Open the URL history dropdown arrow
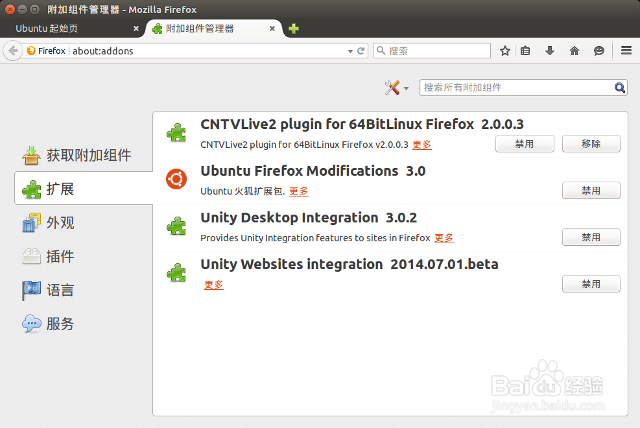 (x=350, y=51)
